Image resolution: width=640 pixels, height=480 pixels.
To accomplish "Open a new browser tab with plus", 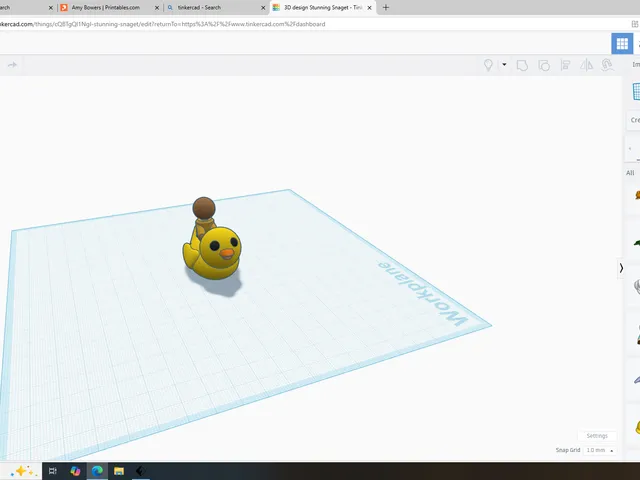I will coord(386,7).
